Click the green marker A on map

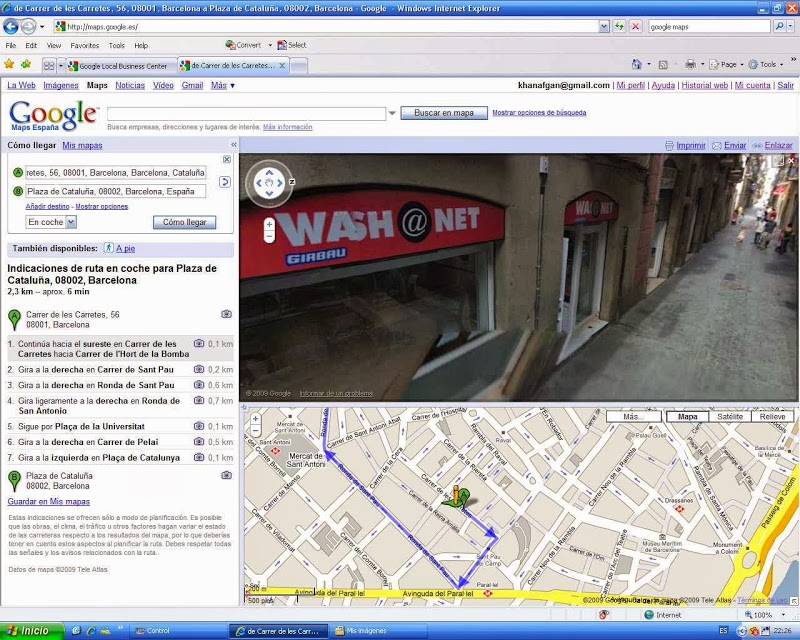click(464, 497)
